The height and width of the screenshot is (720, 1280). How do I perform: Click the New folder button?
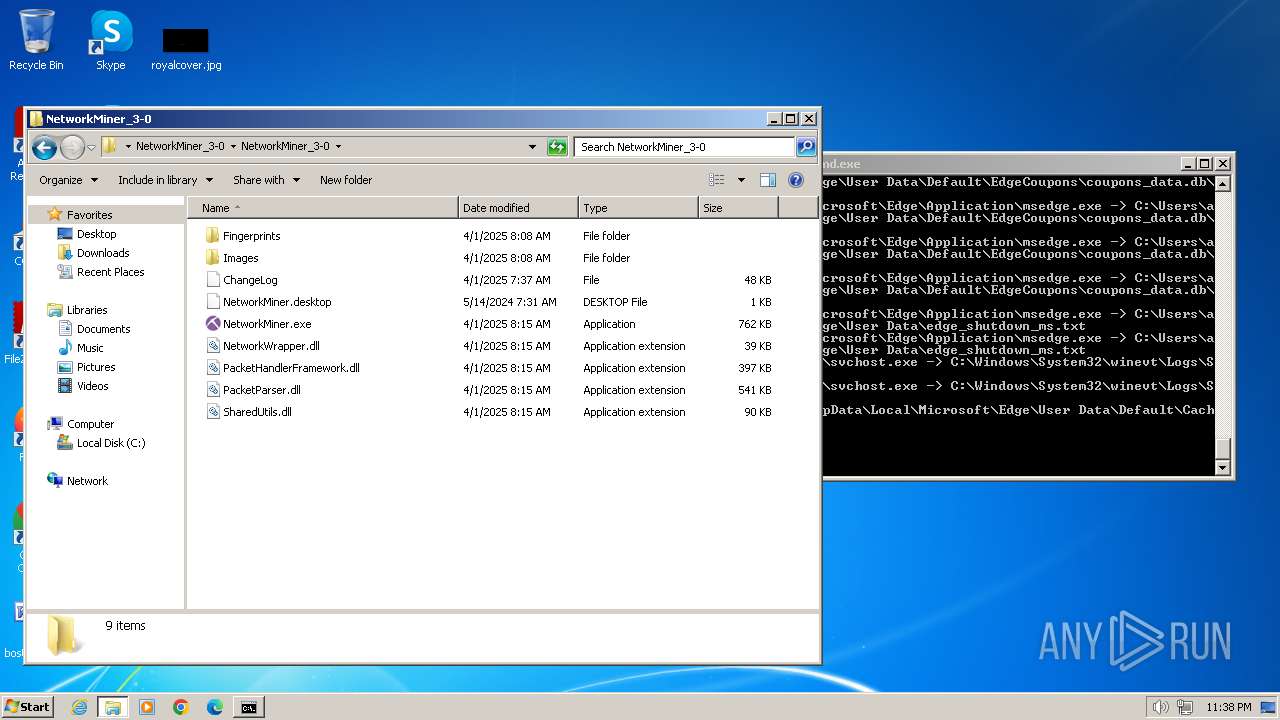pyautogui.click(x=346, y=180)
